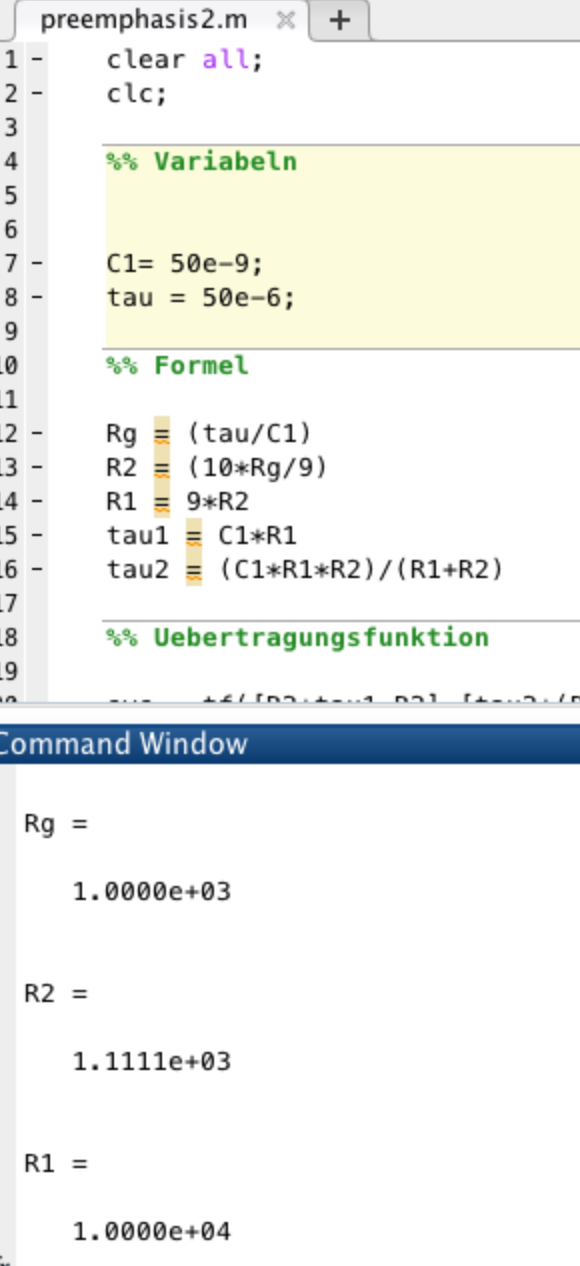Set breakpoint dash on line 16
The image size is (580, 1266).
[37, 569]
